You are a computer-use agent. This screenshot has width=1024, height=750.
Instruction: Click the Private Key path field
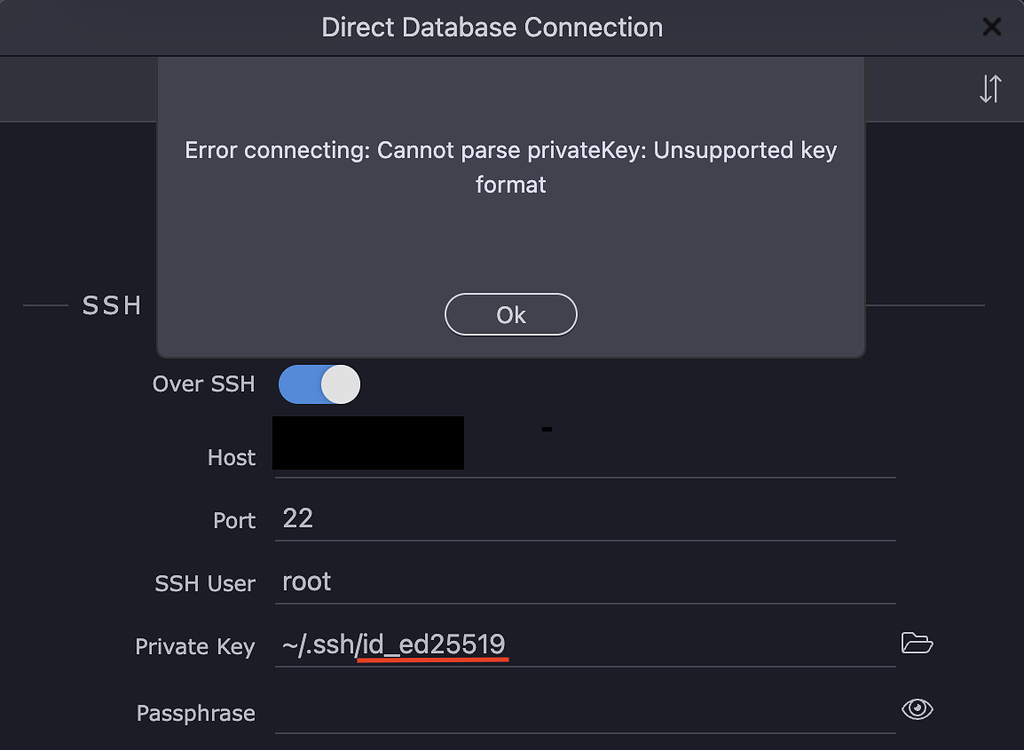[585, 645]
